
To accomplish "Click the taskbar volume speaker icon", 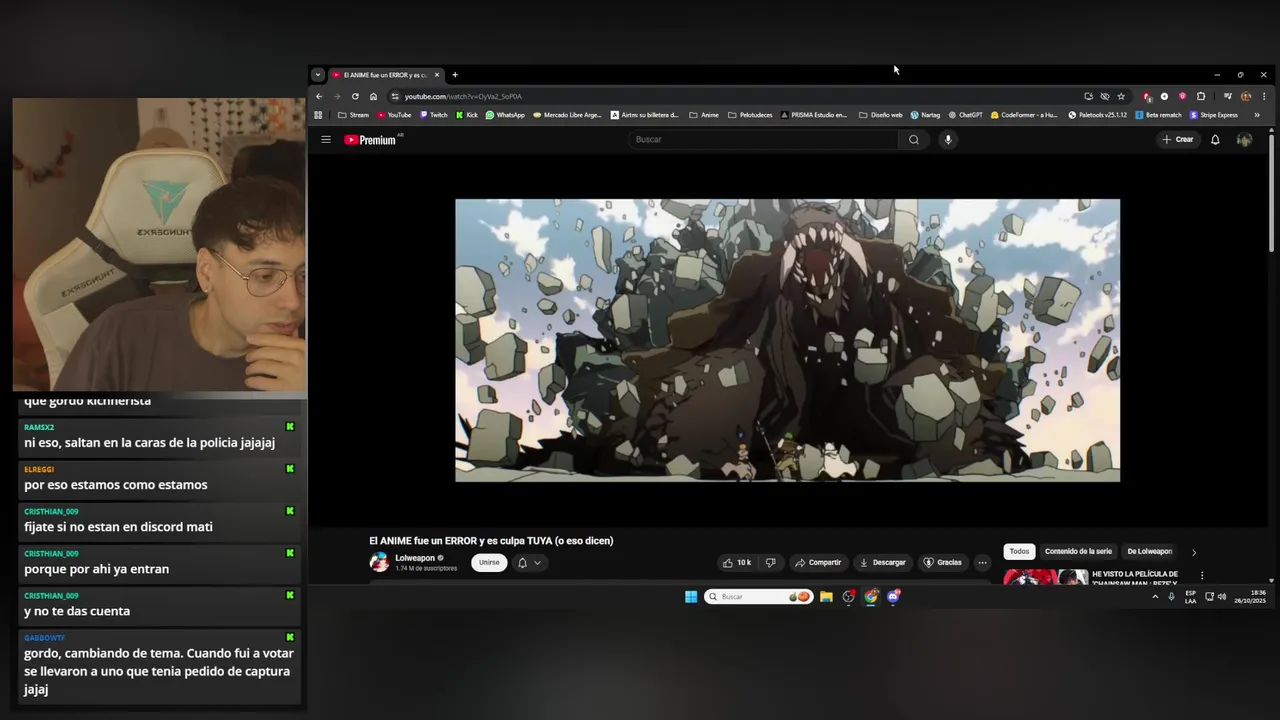I will [x=1222, y=597].
